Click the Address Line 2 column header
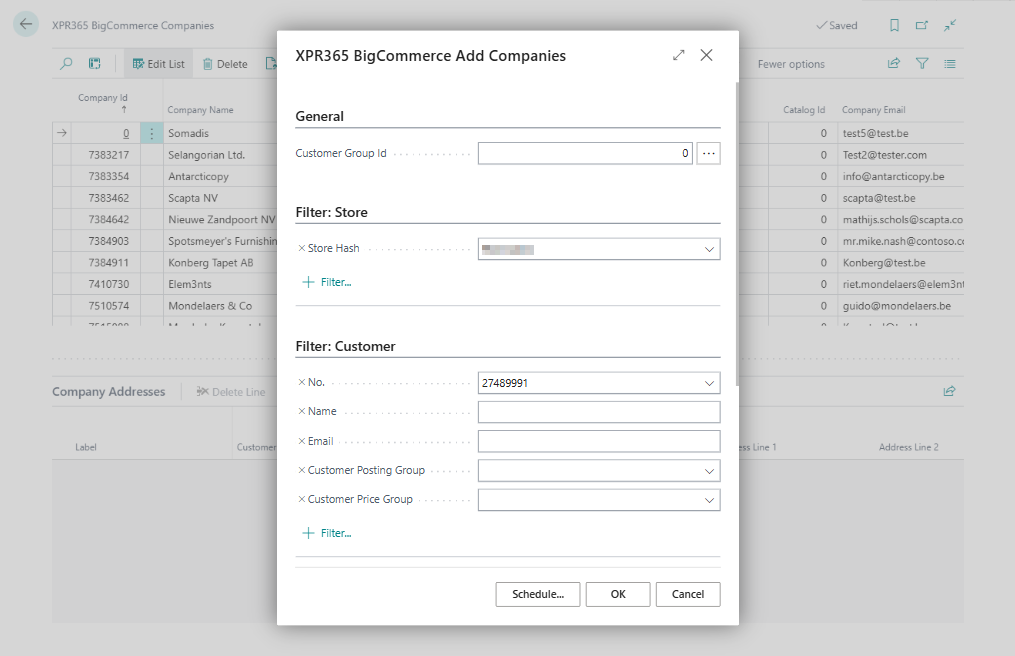Viewport: 1015px width, 656px height. click(908, 447)
